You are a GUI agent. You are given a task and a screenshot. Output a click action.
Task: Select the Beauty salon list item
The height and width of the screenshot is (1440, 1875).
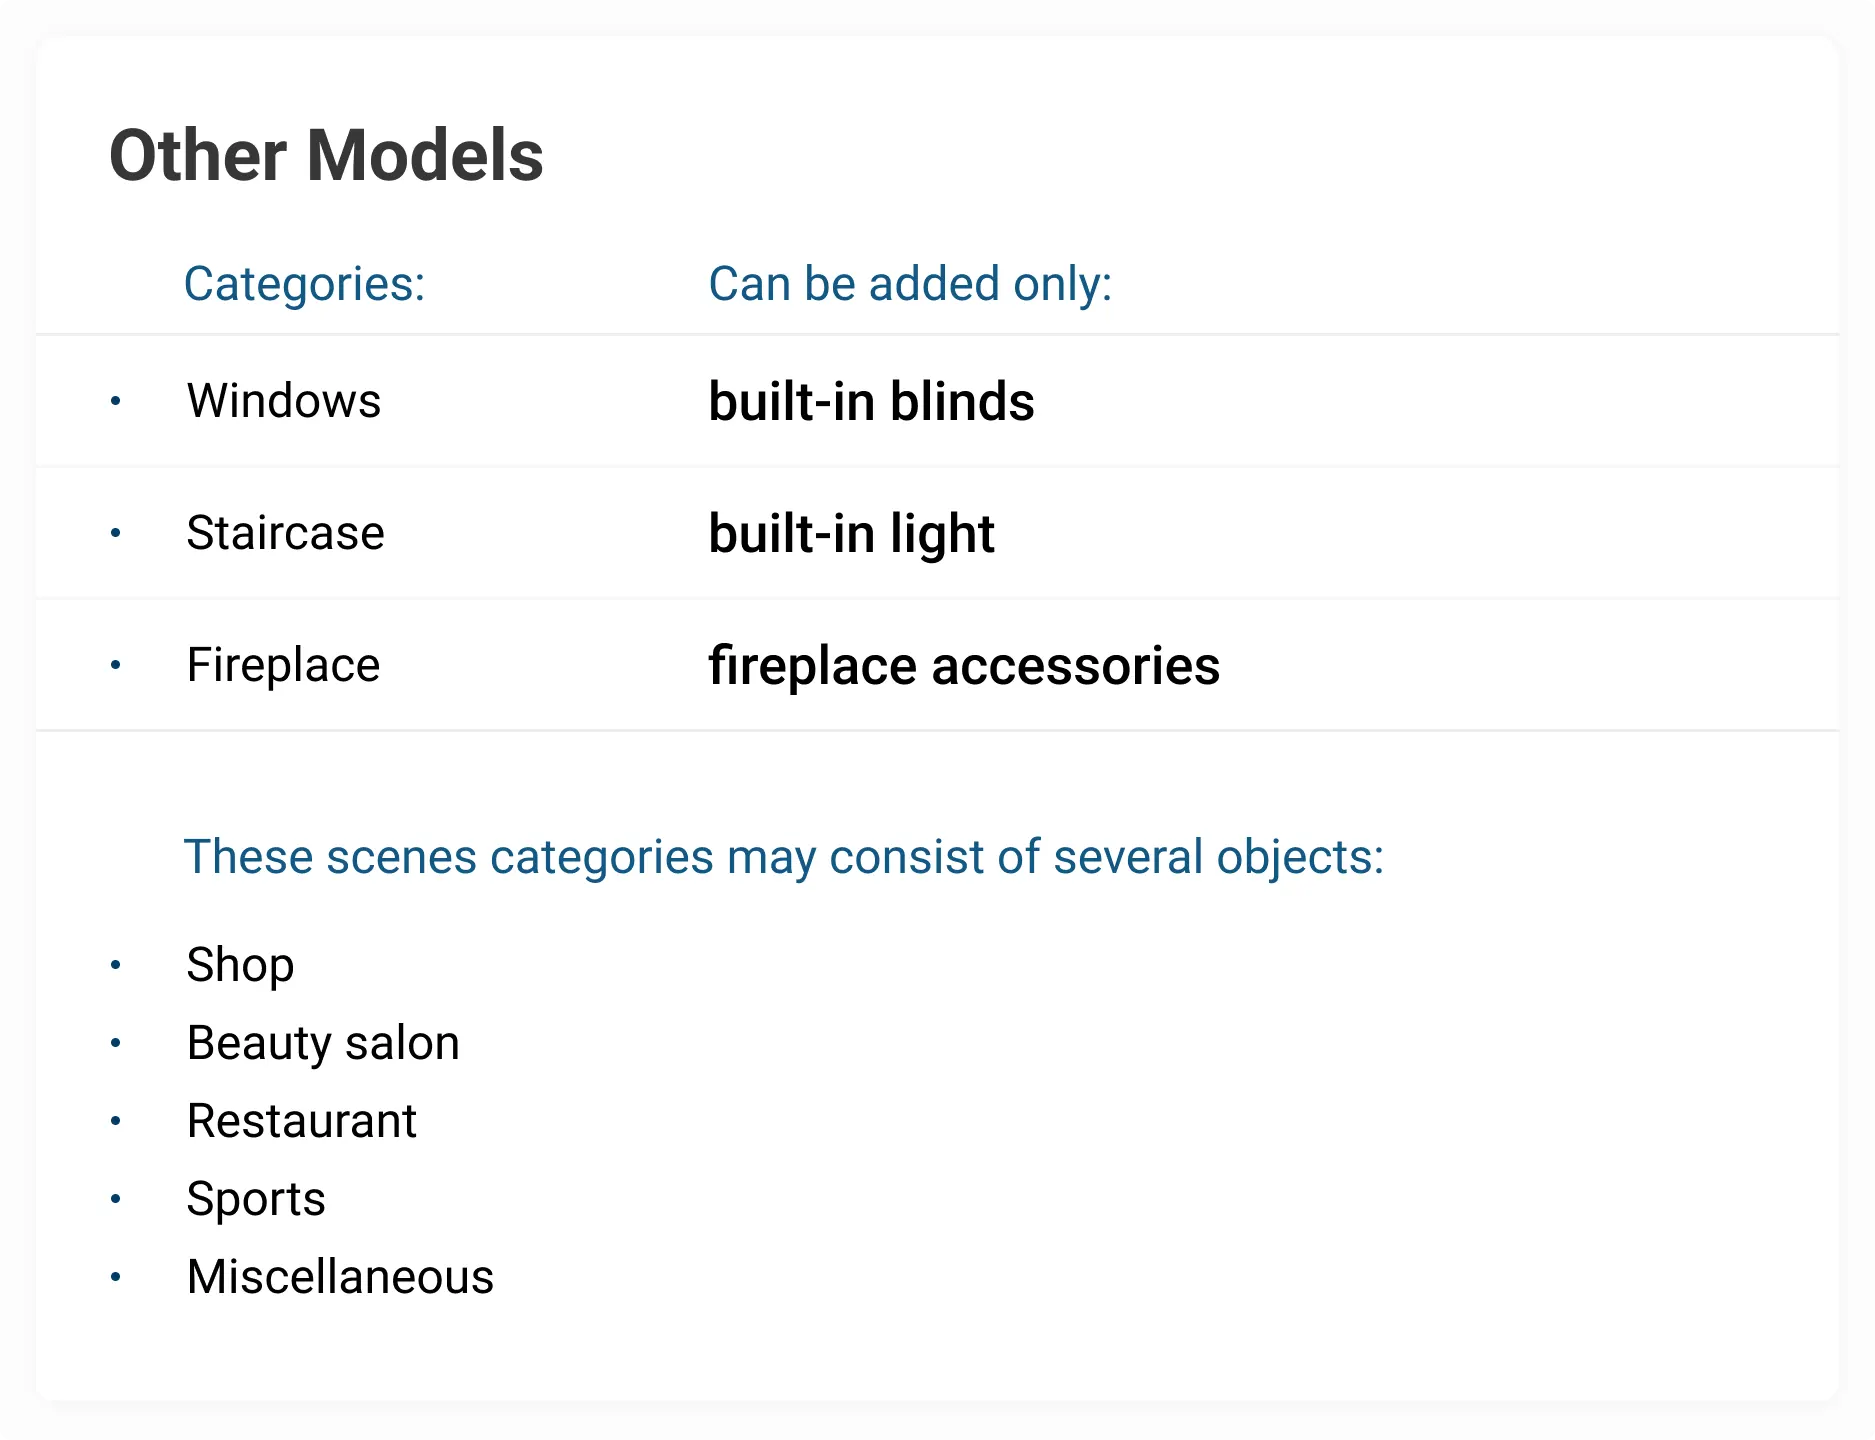click(323, 1043)
